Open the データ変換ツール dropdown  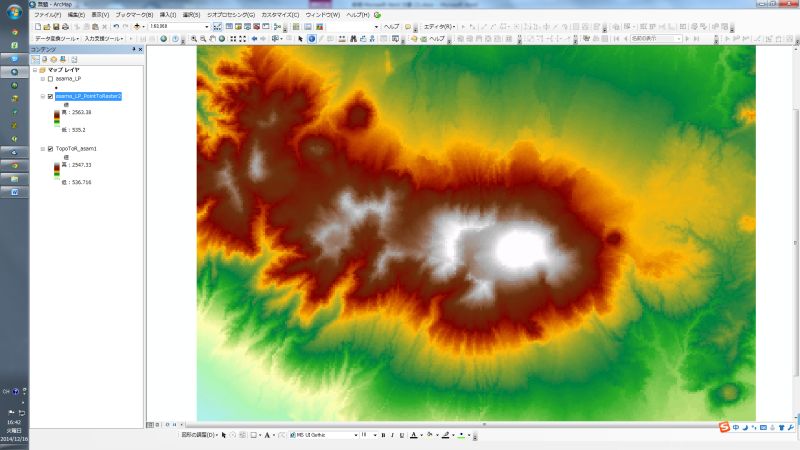[57, 39]
